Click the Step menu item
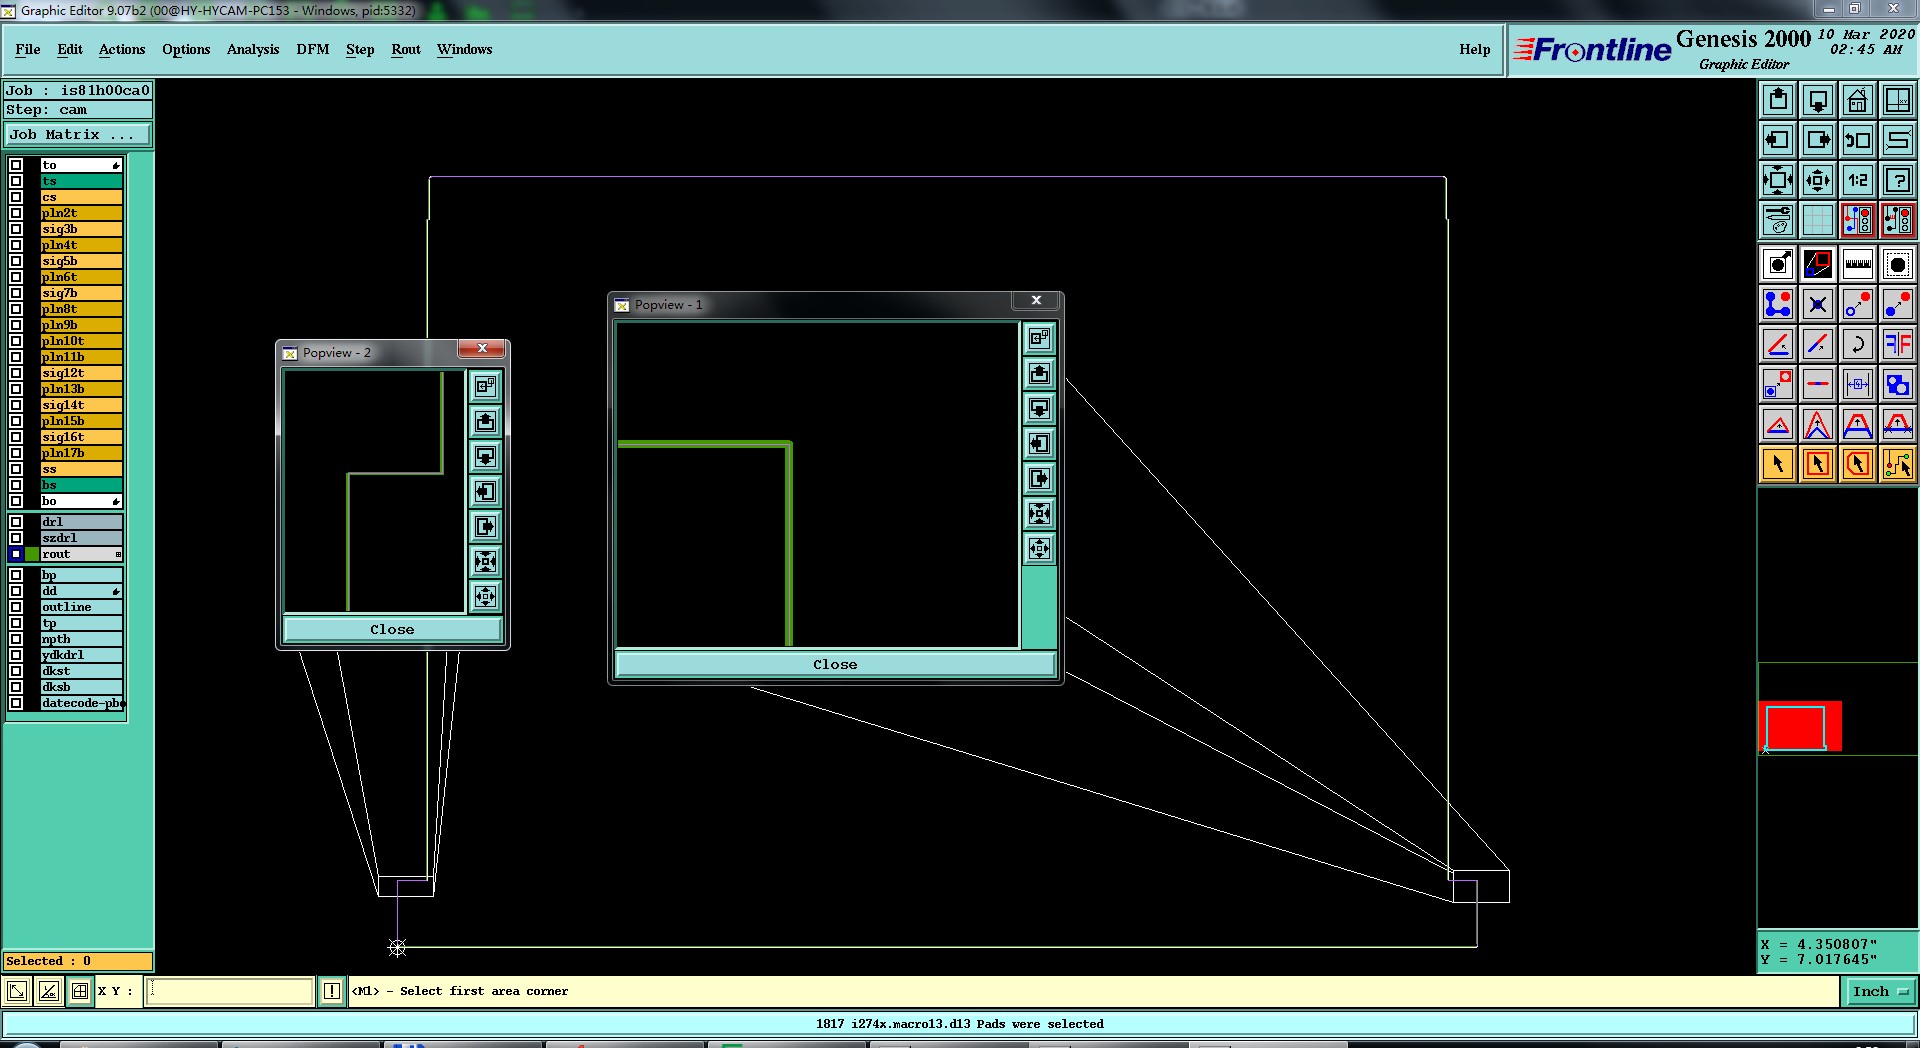The height and width of the screenshot is (1048, 1920). [x=360, y=49]
